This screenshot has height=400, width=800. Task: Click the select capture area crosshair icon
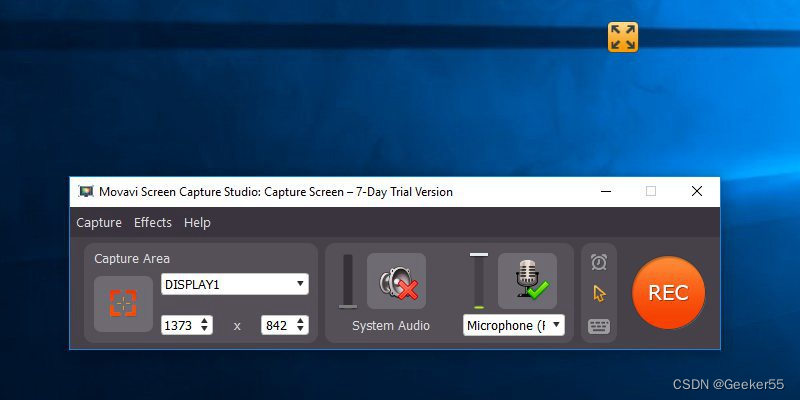[x=123, y=304]
